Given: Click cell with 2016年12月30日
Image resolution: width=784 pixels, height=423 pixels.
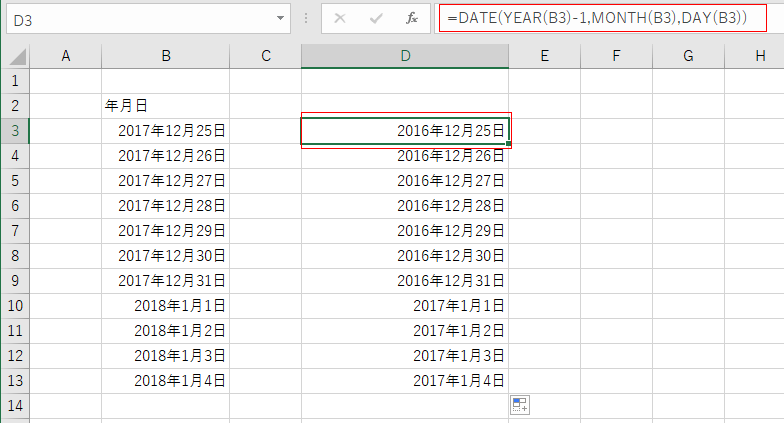Looking at the screenshot, I should point(405,256).
